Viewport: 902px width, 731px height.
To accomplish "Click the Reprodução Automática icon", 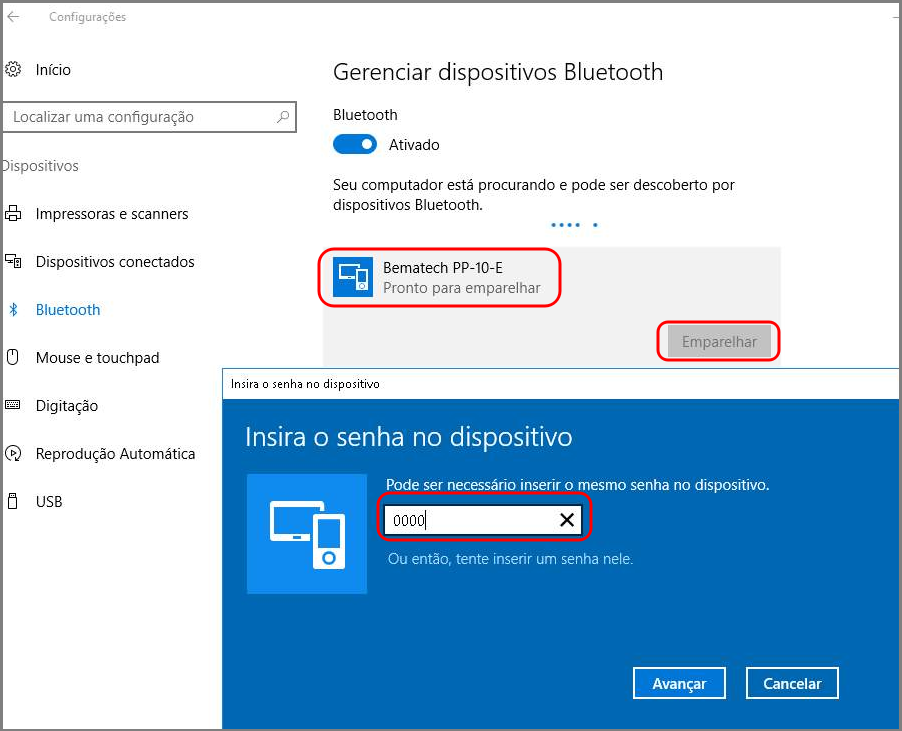I will click(x=13, y=454).
